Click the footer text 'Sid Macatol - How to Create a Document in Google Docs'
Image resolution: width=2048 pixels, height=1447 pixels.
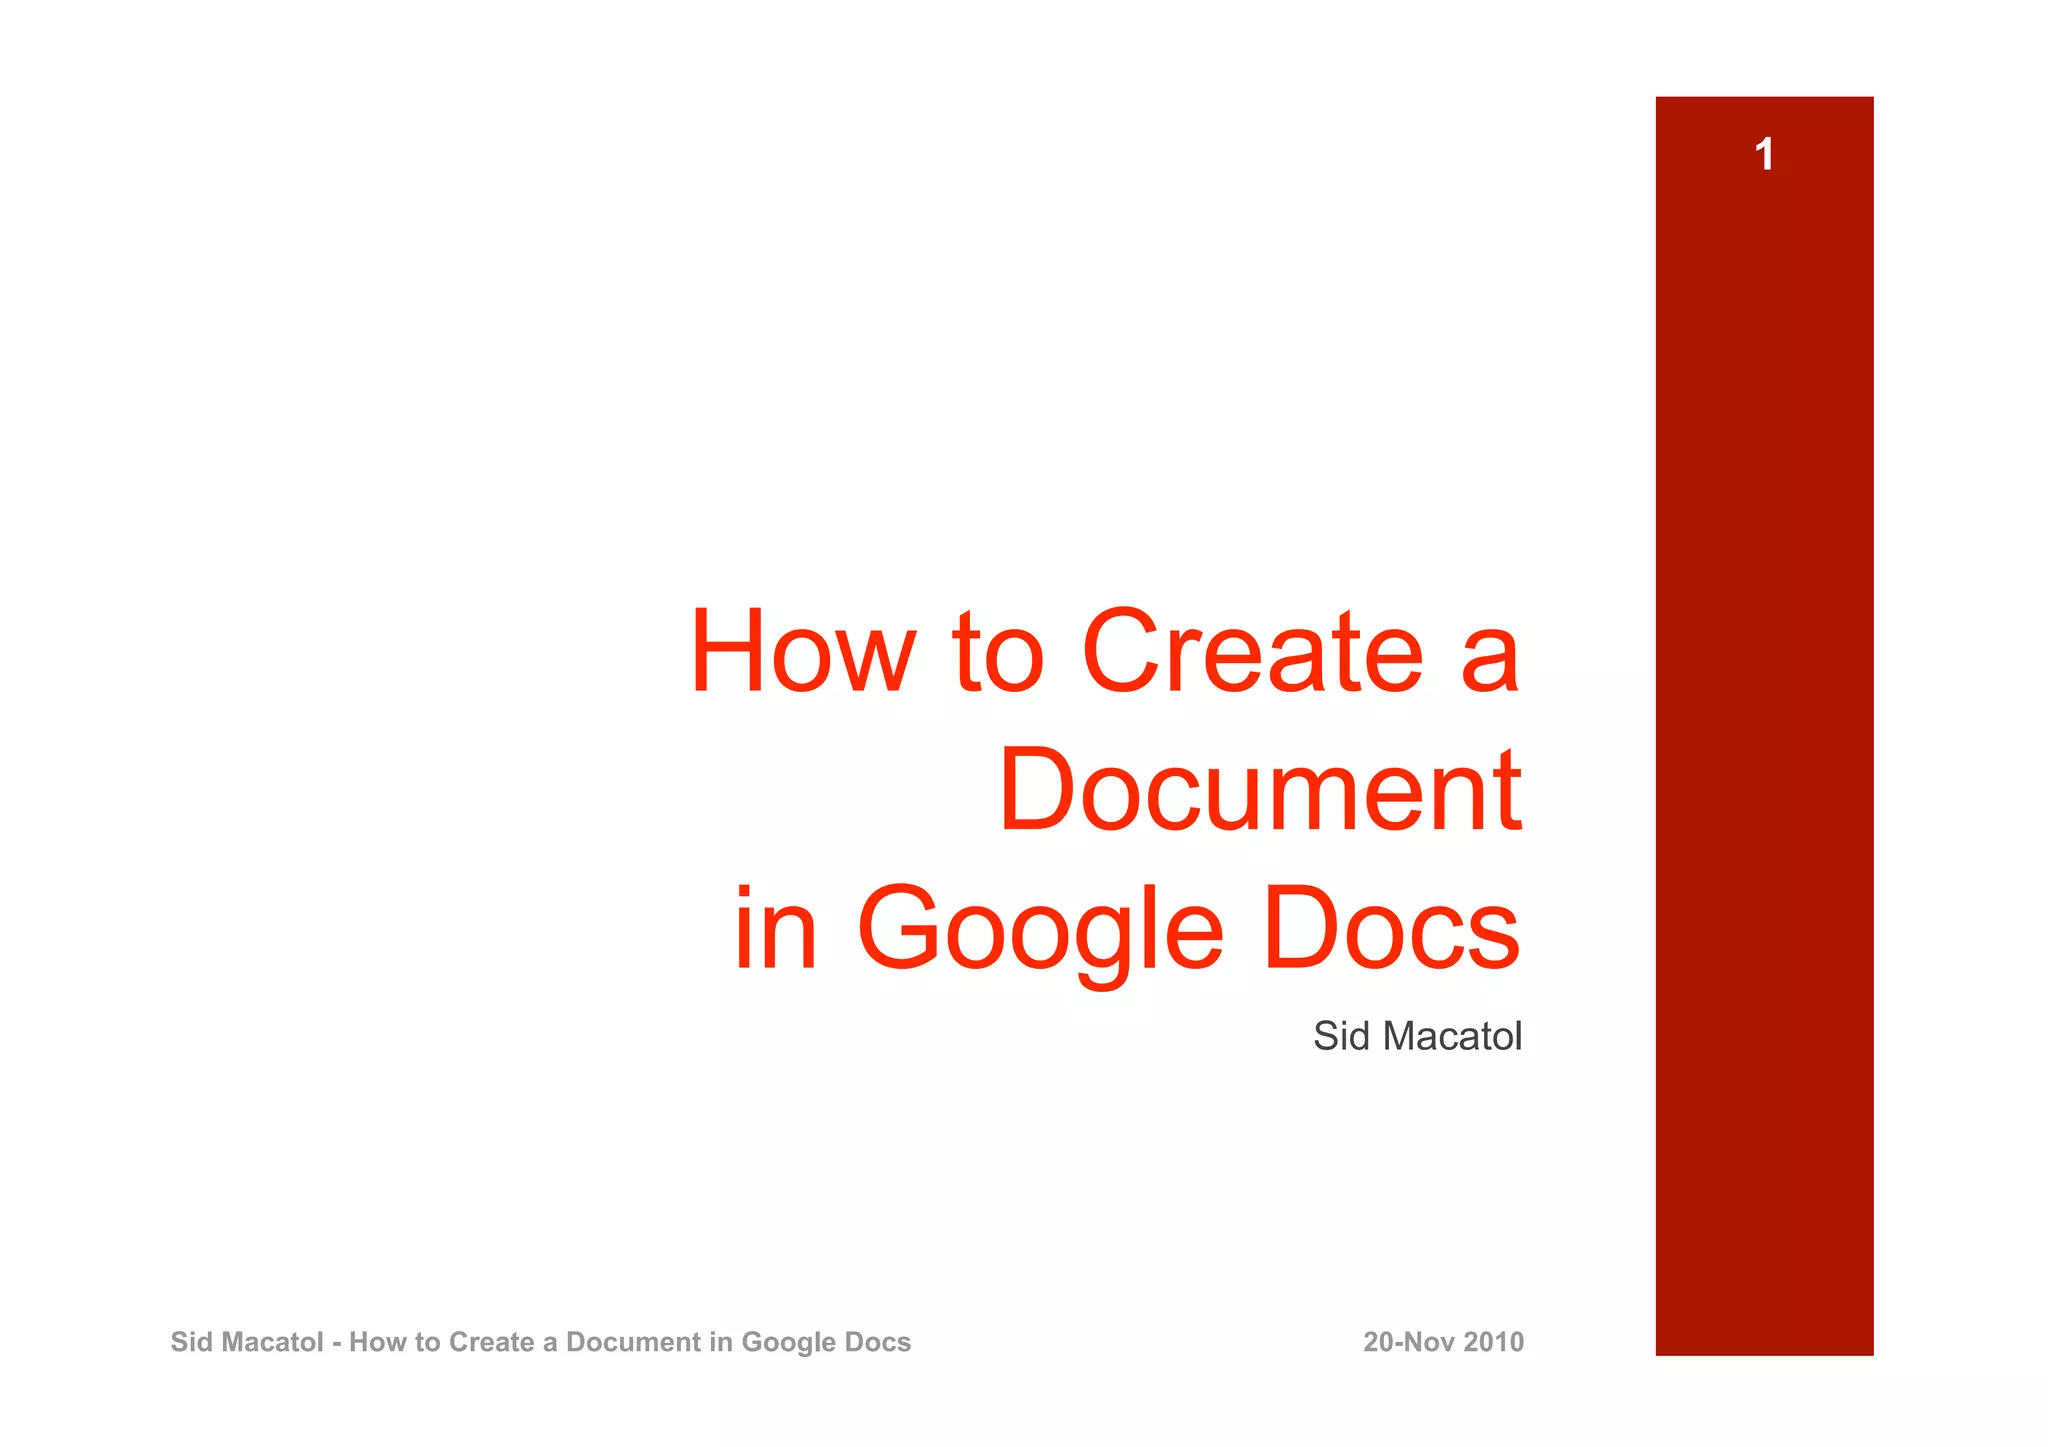(x=541, y=1342)
